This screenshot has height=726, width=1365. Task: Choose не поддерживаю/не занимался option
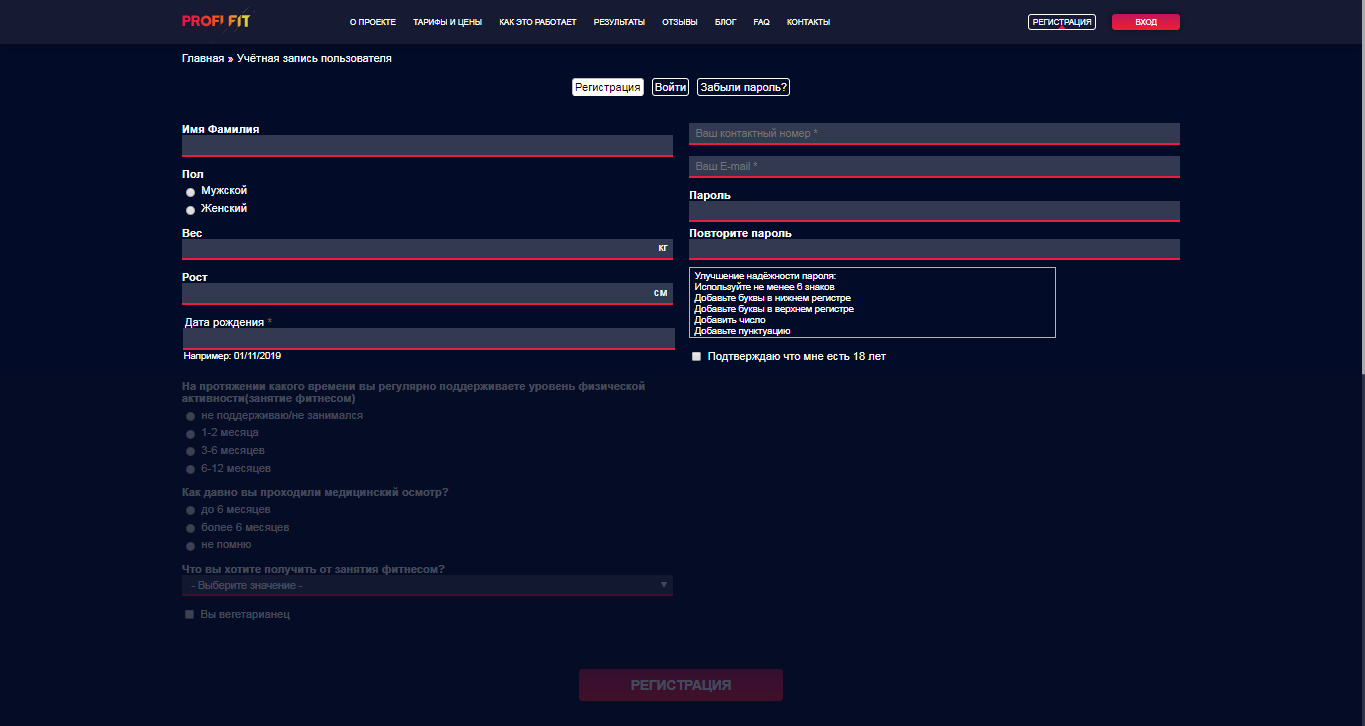click(191, 416)
